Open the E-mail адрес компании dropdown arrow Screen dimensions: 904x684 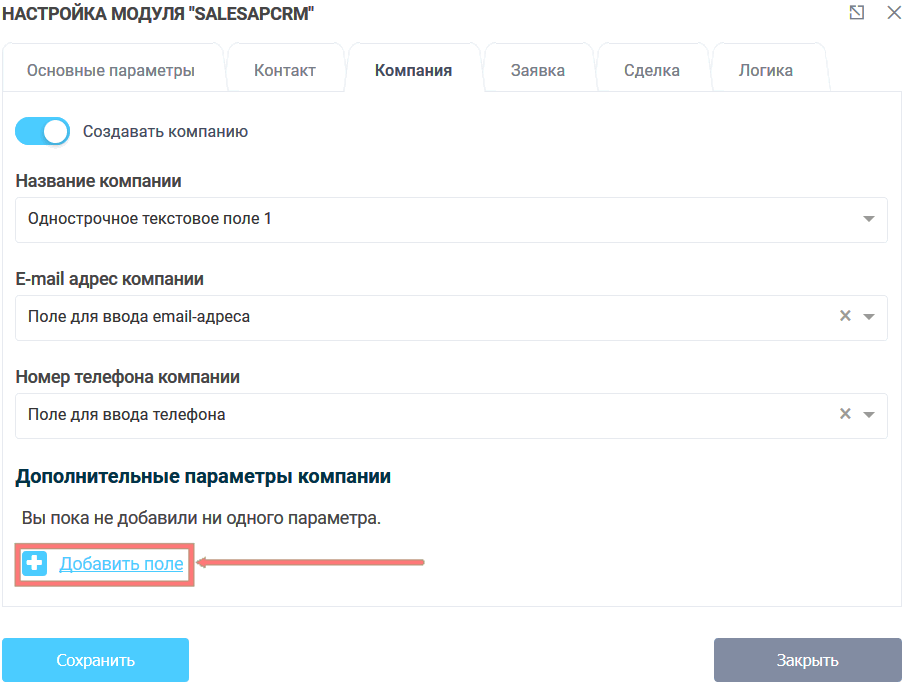tap(870, 318)
